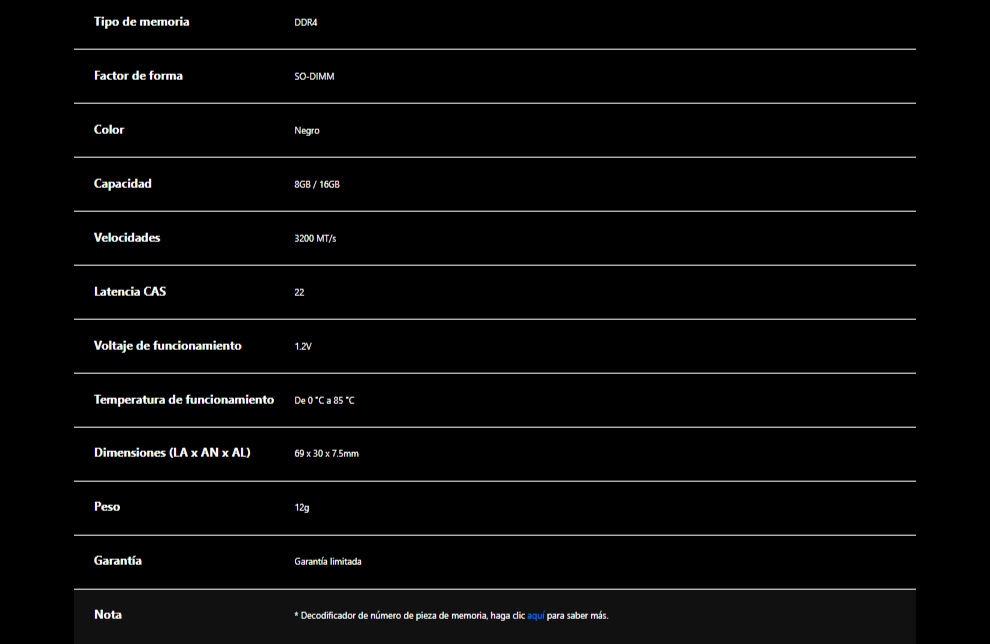Select the "Negro" color value

click(307, 131)
